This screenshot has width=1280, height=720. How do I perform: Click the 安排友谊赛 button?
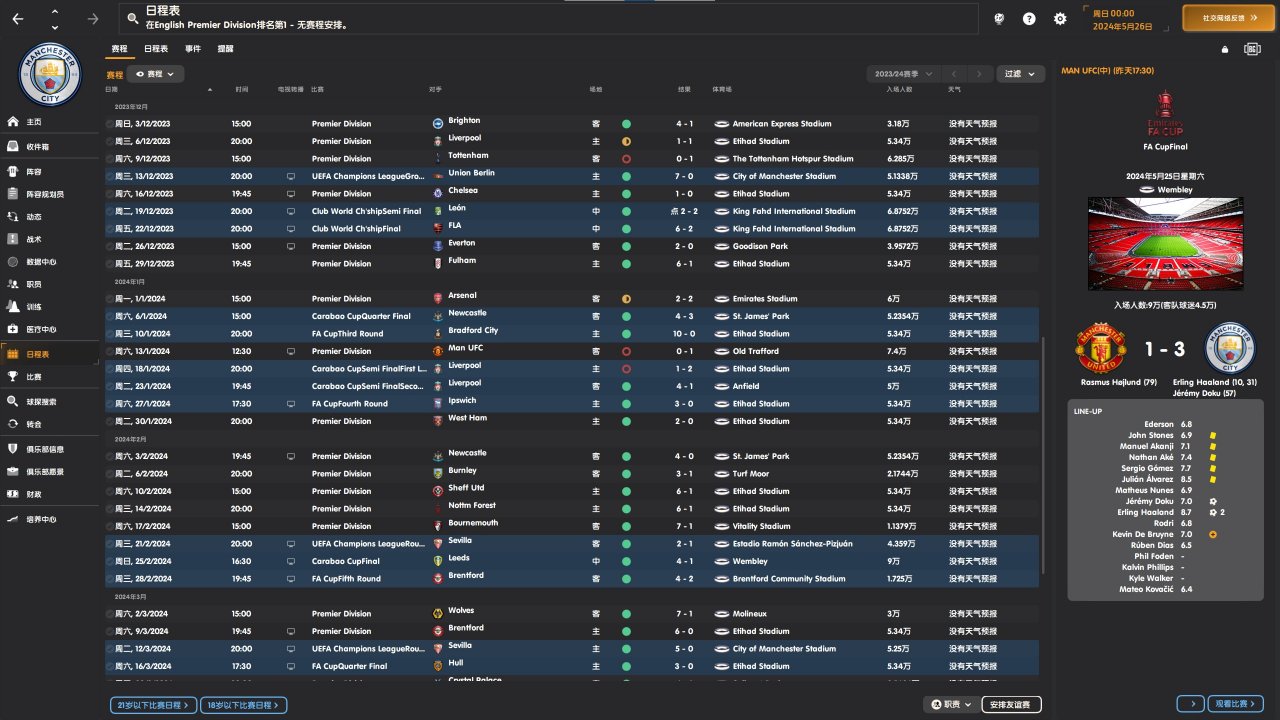[1012, 705]
